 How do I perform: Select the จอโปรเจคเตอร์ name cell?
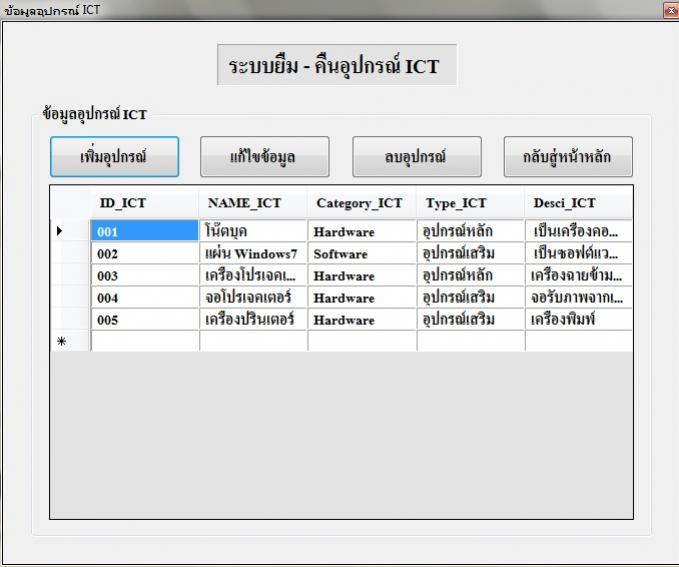click(x=253, y=297)
